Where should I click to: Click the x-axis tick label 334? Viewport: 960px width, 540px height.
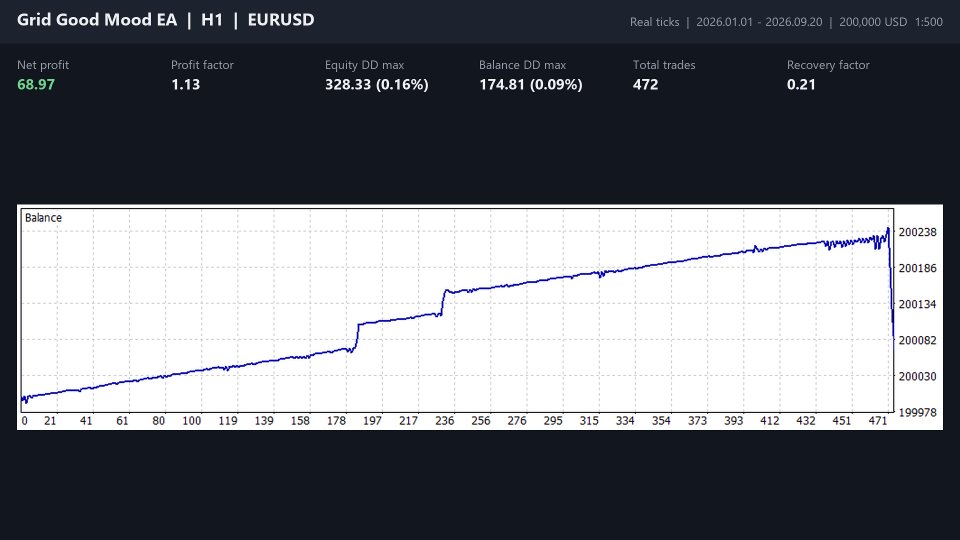[x=625, y=421]
